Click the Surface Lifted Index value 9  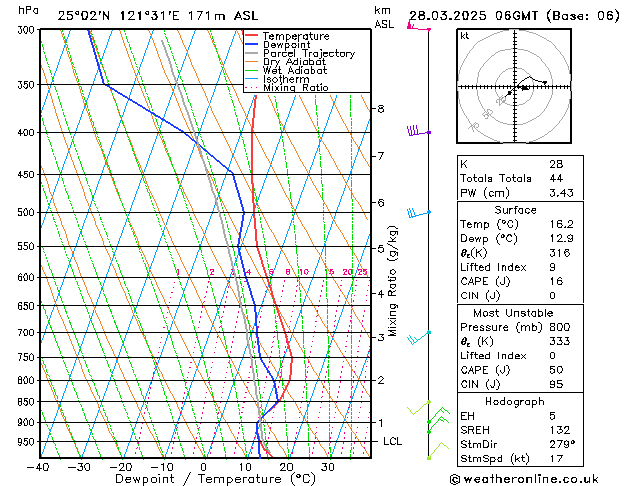point(553,267)
